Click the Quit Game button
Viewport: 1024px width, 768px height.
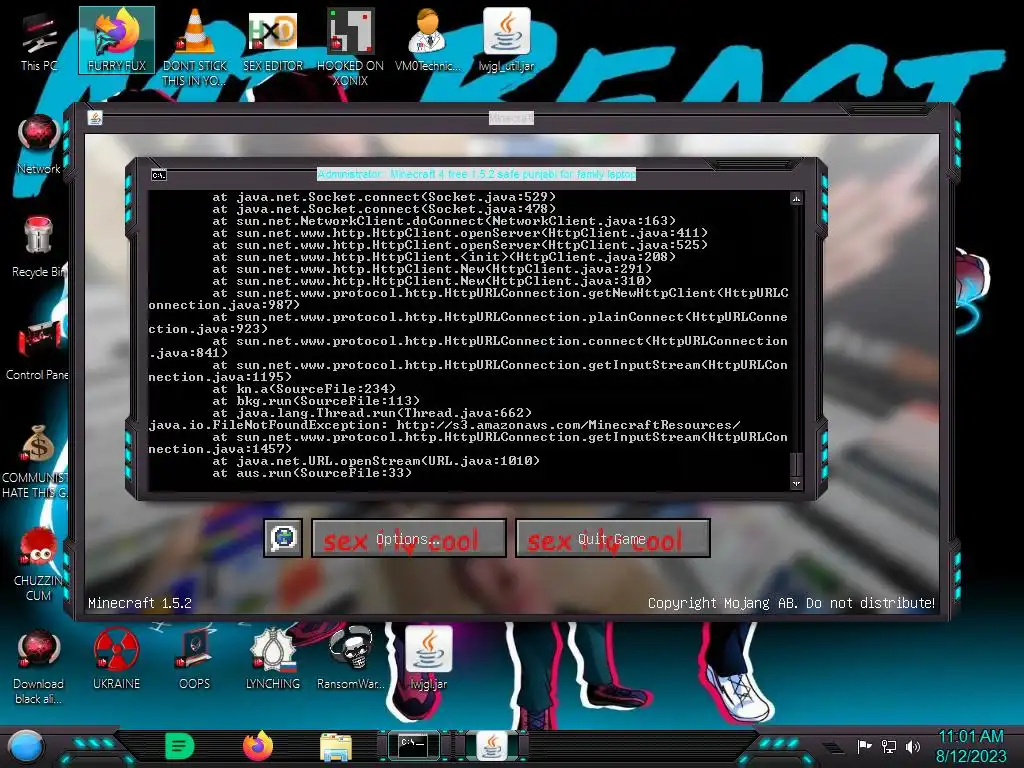tap(613, 538)
